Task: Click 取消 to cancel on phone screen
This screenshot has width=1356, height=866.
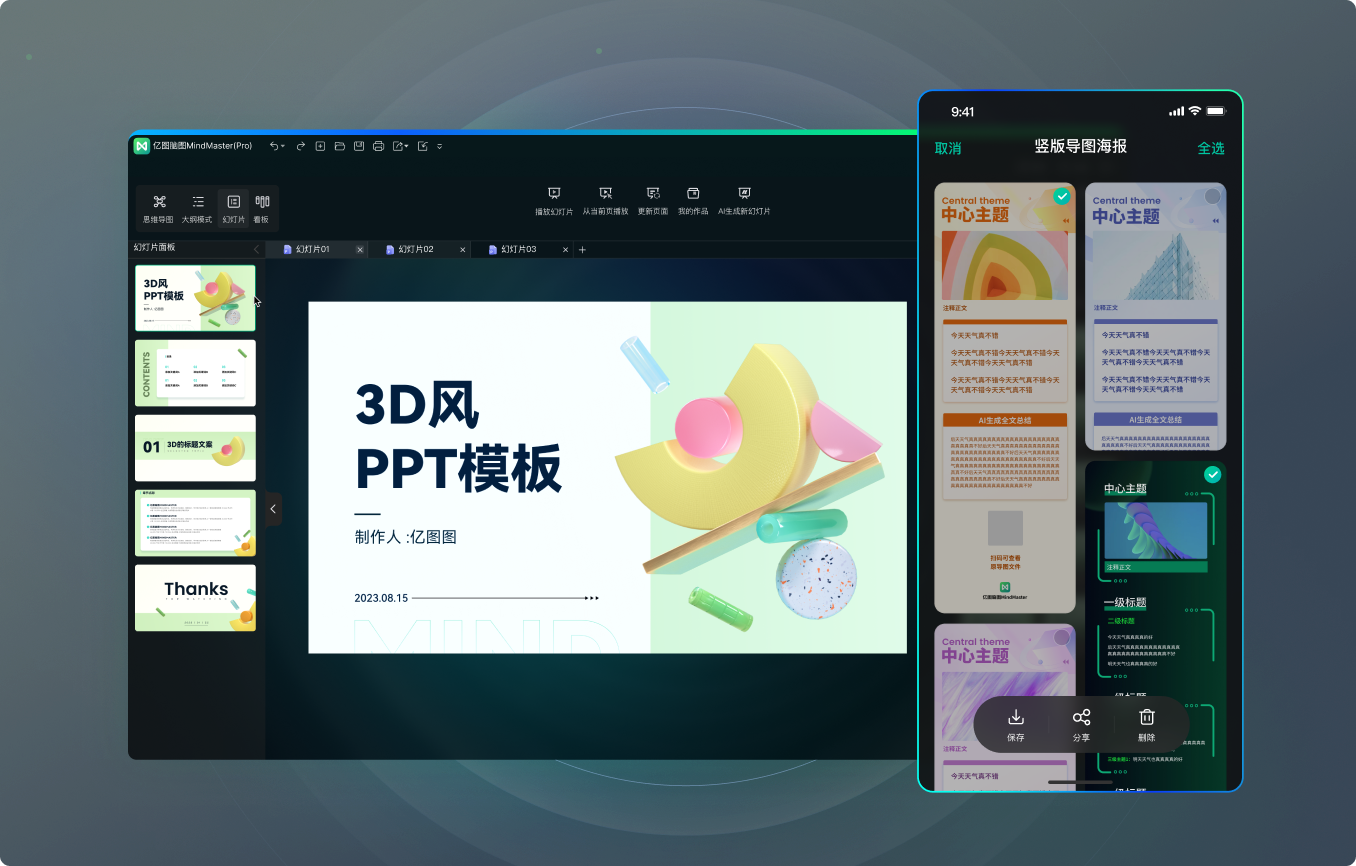Action: pyautogui.click(x=948, y=148)
